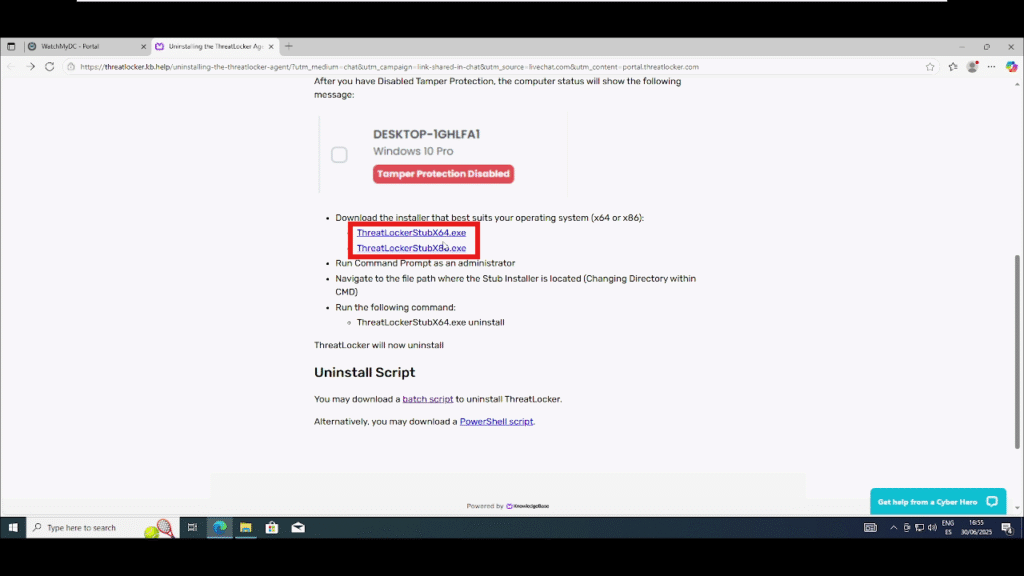Image resolution: width=1024 pixels, height=576 pixels.
Task: Click 'ThreatLocker will now uninstall' text
Action: click(x=379, y=345)
